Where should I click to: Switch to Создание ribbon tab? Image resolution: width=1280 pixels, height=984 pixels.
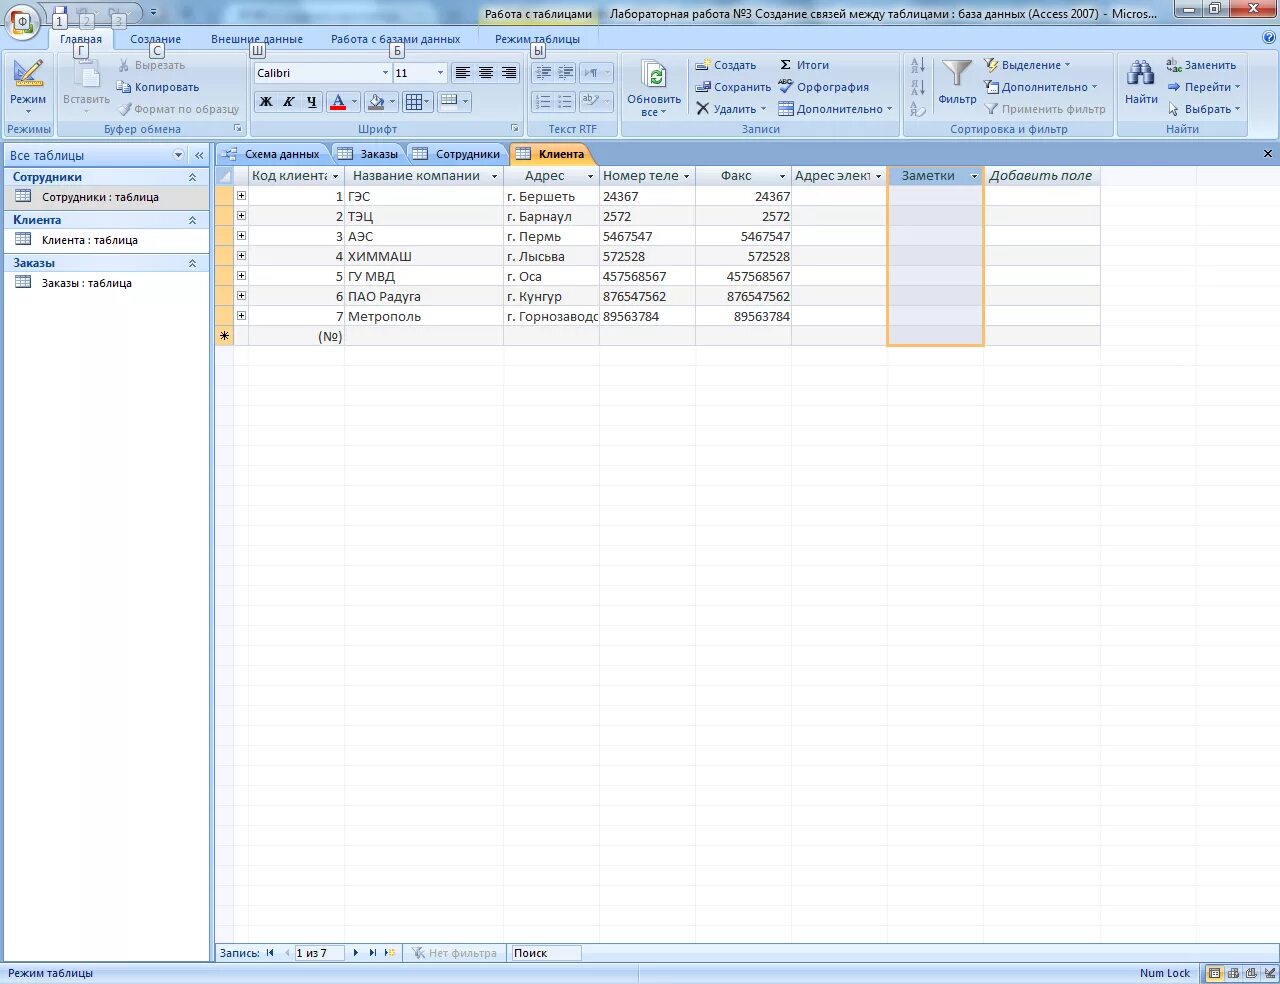tap(155, 39)
